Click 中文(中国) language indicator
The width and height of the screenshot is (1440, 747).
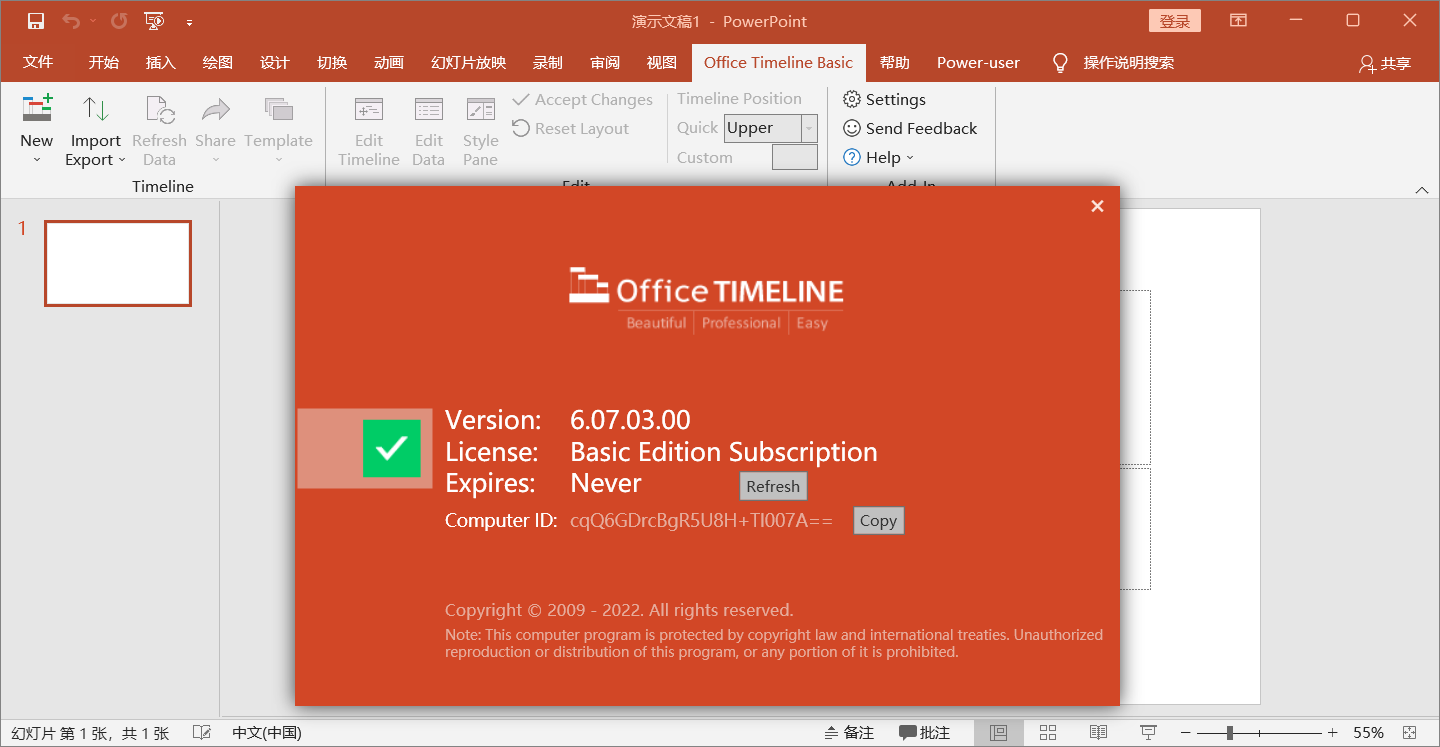click(267, 733)
